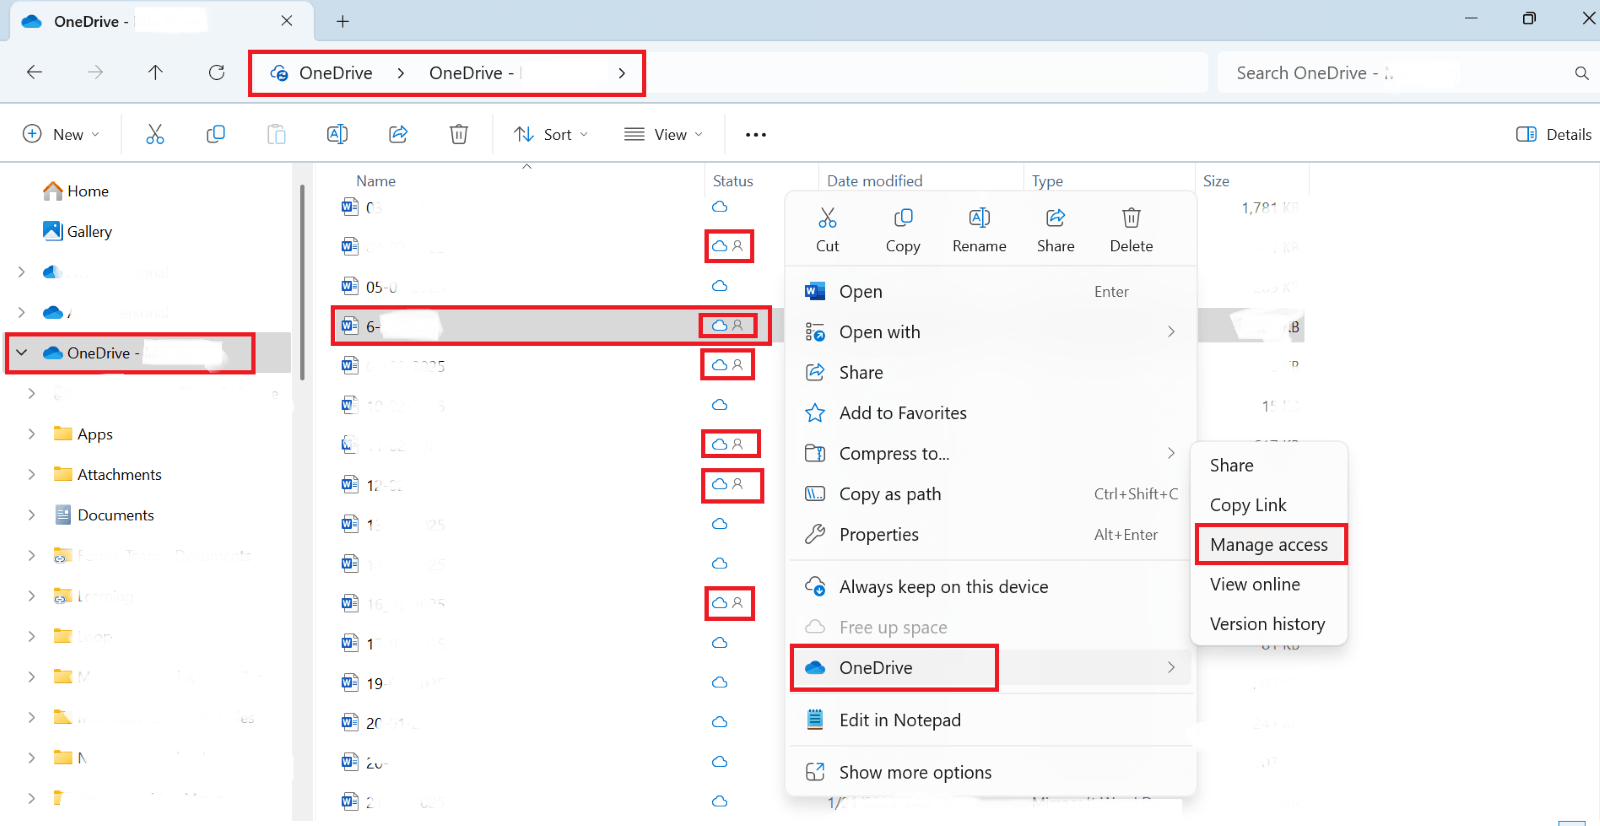Choose the Share icon atop the context menu

(1055, 231)
